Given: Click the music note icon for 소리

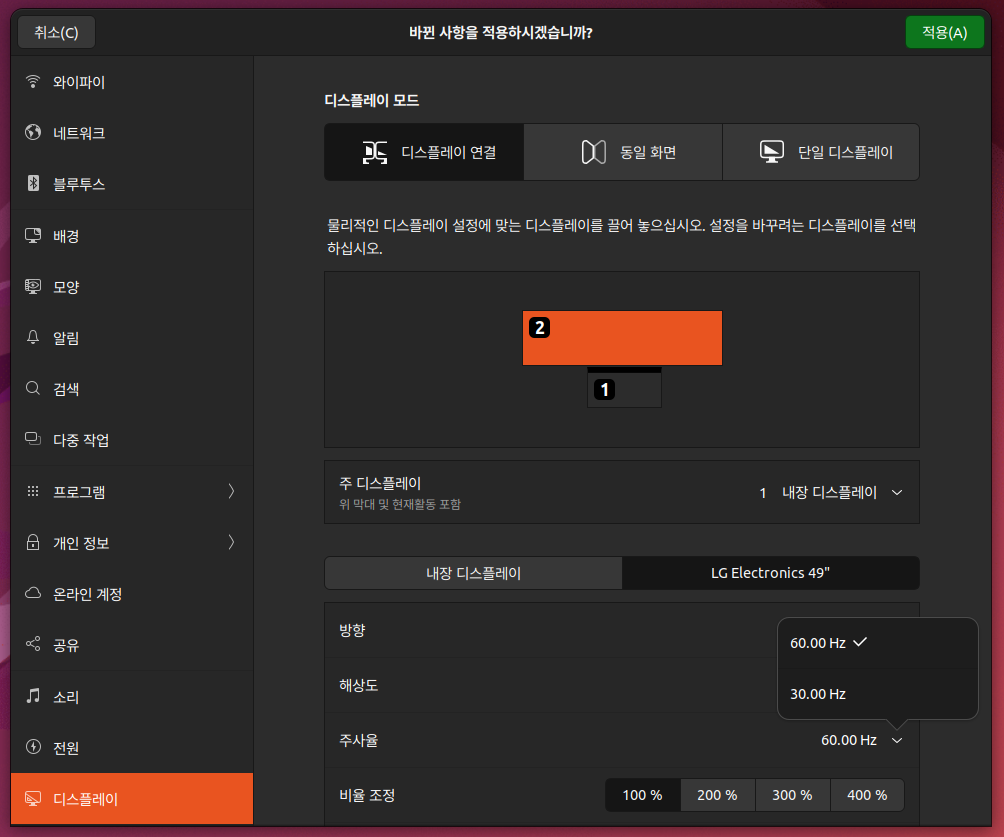Looking at the screenshot, I should coord(33,695).
